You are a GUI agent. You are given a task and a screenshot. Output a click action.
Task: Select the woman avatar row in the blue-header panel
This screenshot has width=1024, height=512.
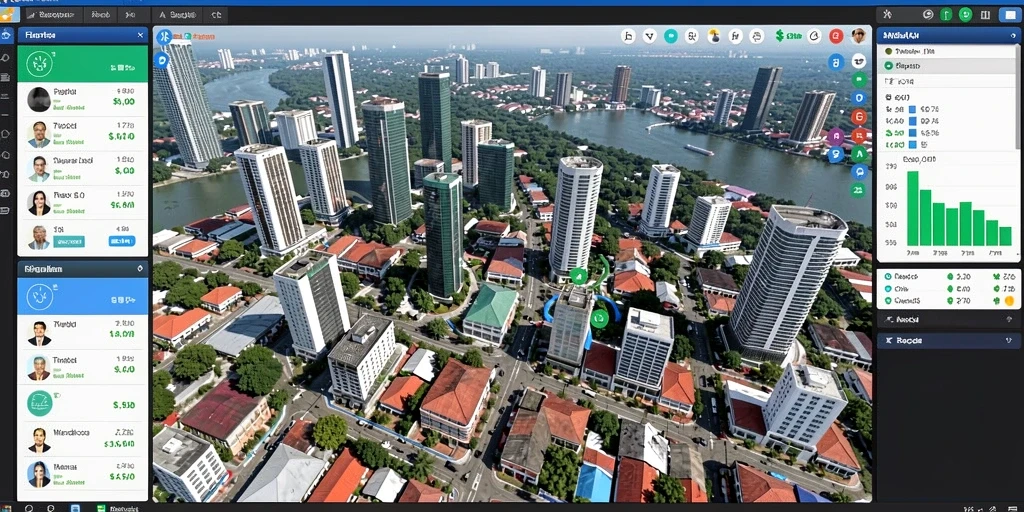(x=83, y=474)
